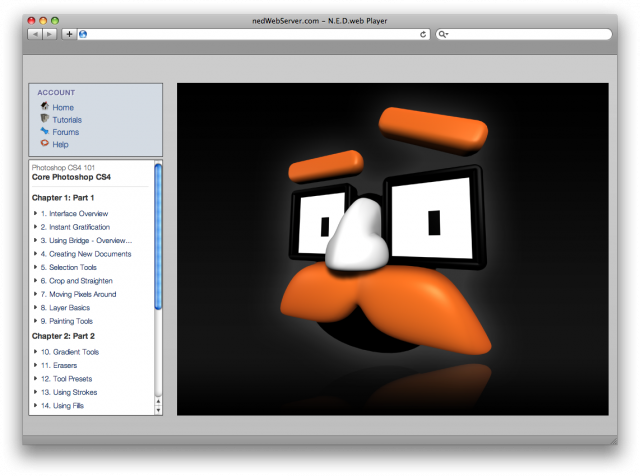
Task: Open the Help link
Action: pos(60,144)
